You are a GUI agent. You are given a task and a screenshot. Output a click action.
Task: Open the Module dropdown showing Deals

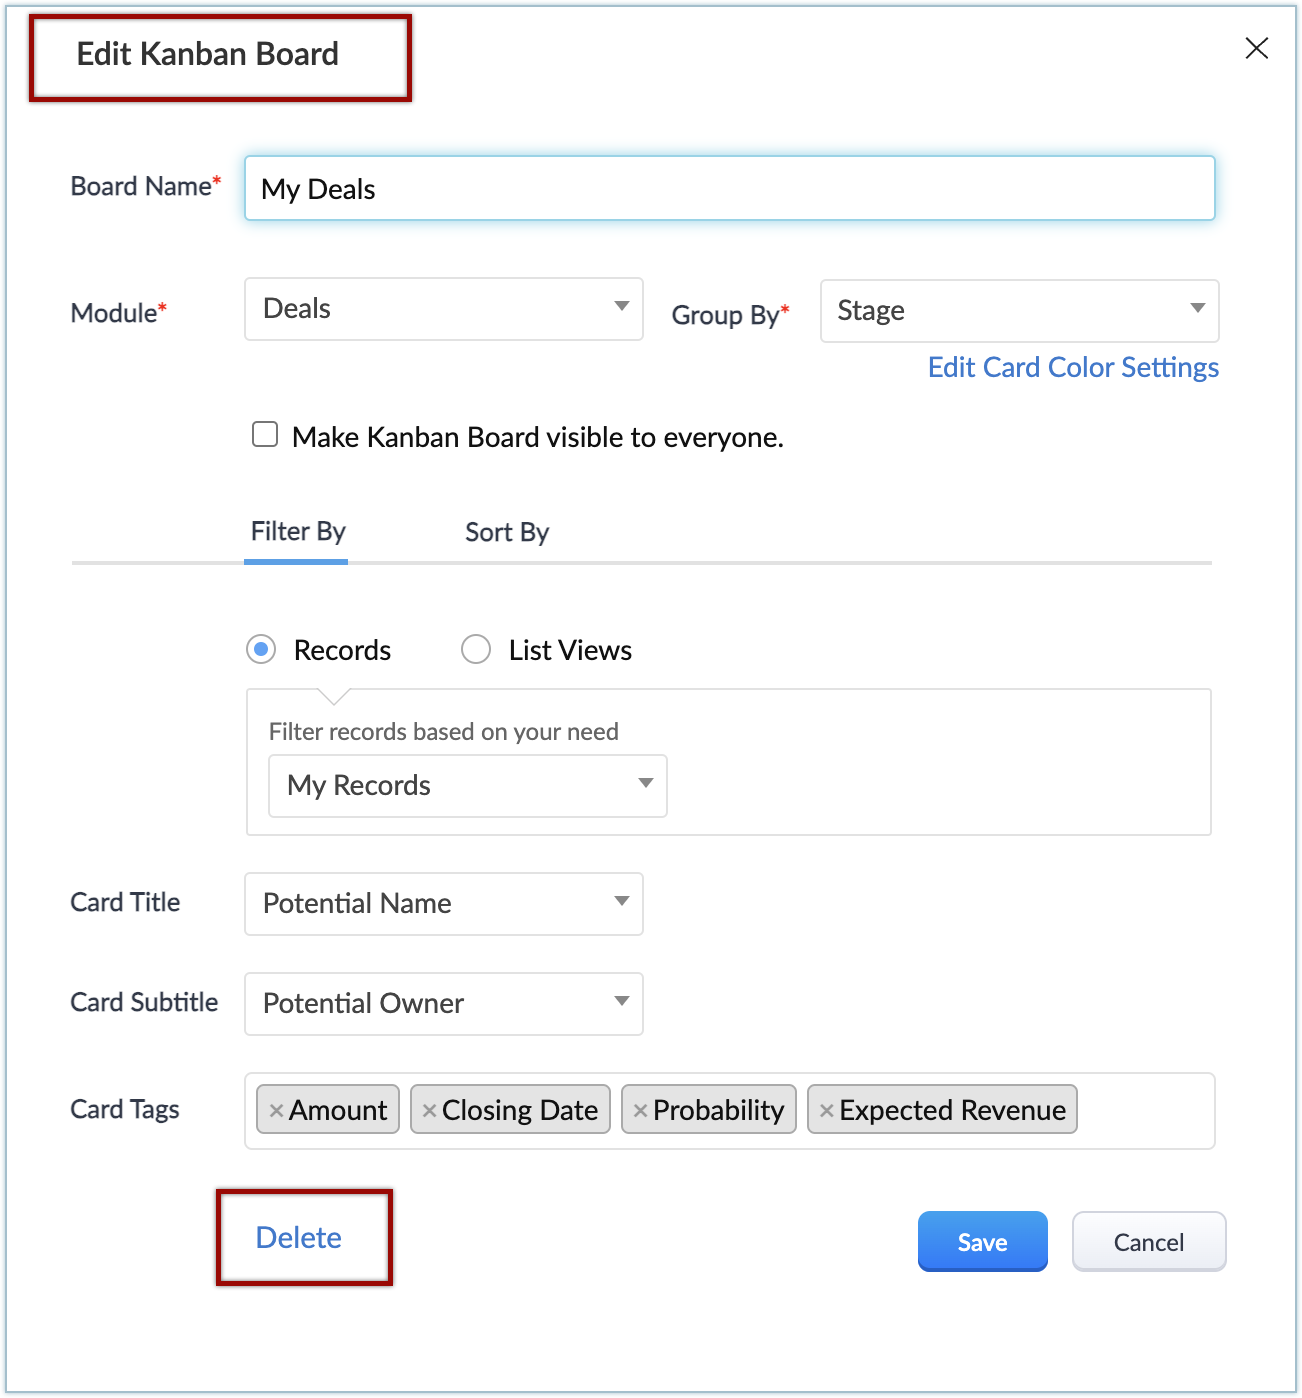443,309
